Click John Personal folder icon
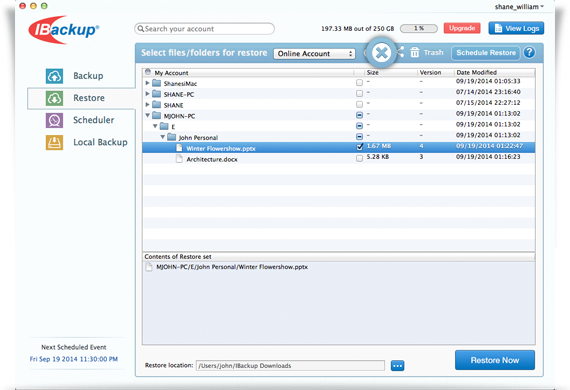 [172, 137]
